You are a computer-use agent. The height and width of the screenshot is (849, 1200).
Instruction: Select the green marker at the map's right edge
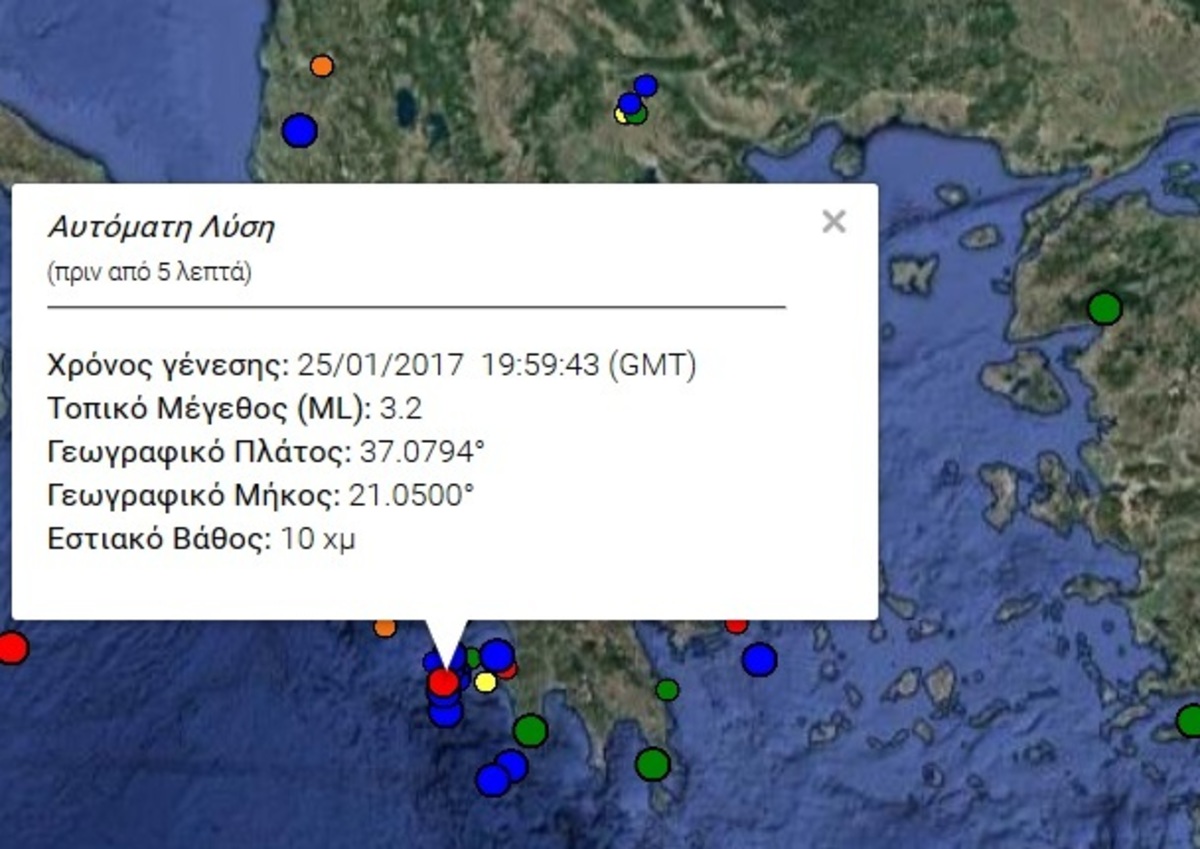point(1189,720)
